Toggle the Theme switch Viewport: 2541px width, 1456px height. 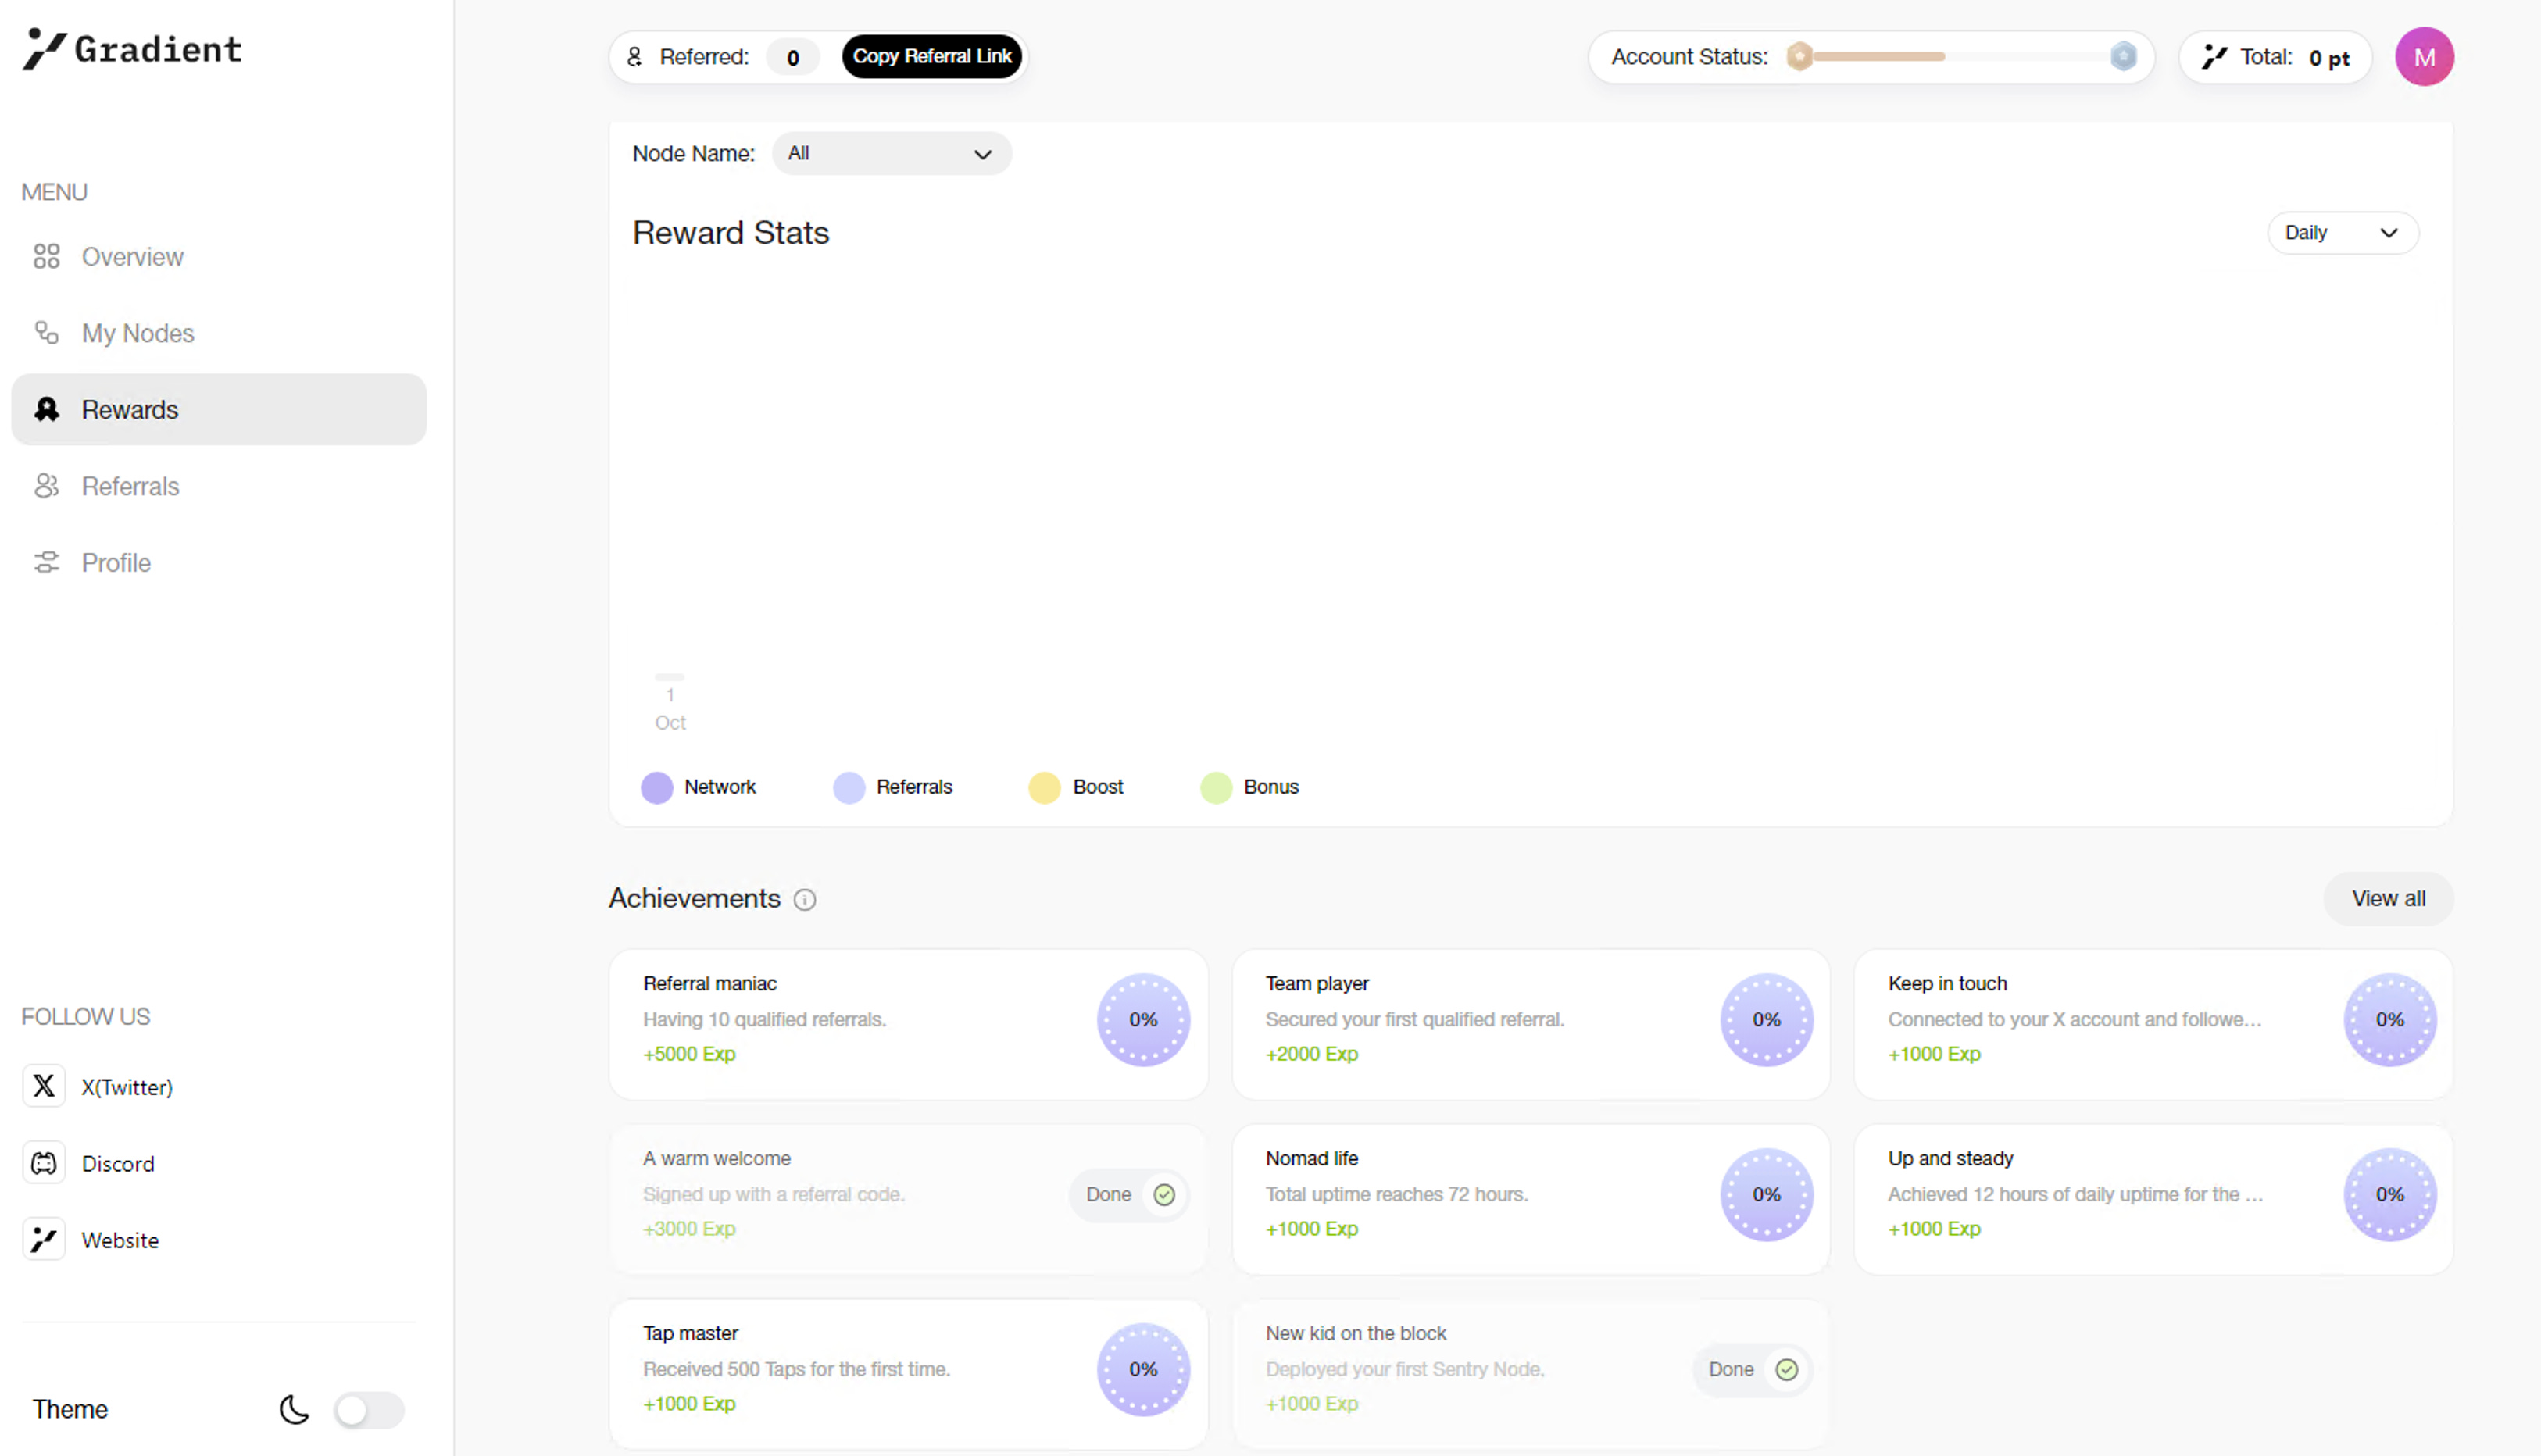[x=369, y=1410]
